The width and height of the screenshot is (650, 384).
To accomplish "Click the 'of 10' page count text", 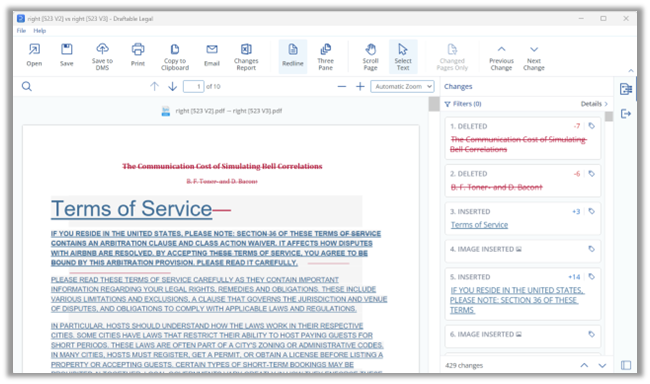I will click(x=213, y=87).
